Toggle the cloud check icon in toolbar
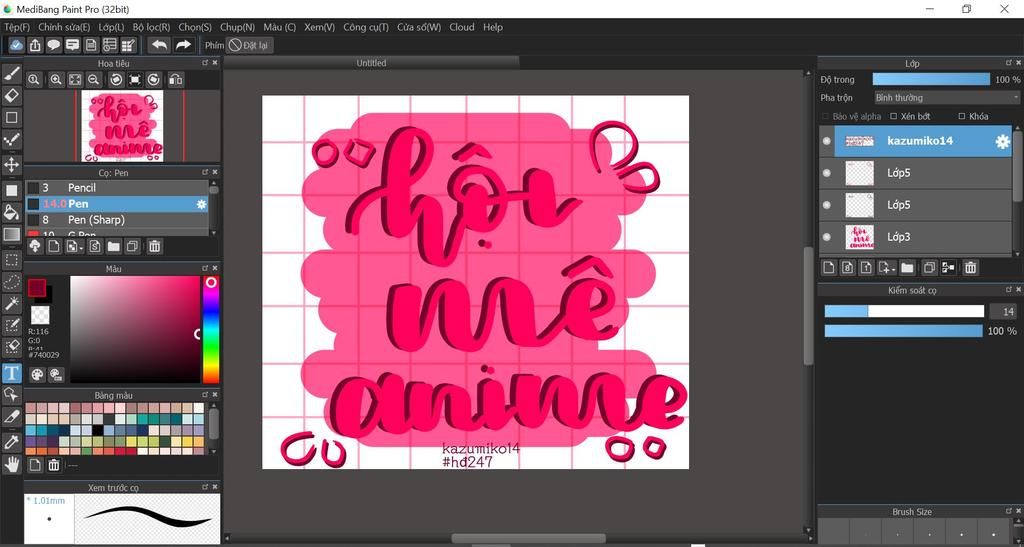 tap(16, 45)
